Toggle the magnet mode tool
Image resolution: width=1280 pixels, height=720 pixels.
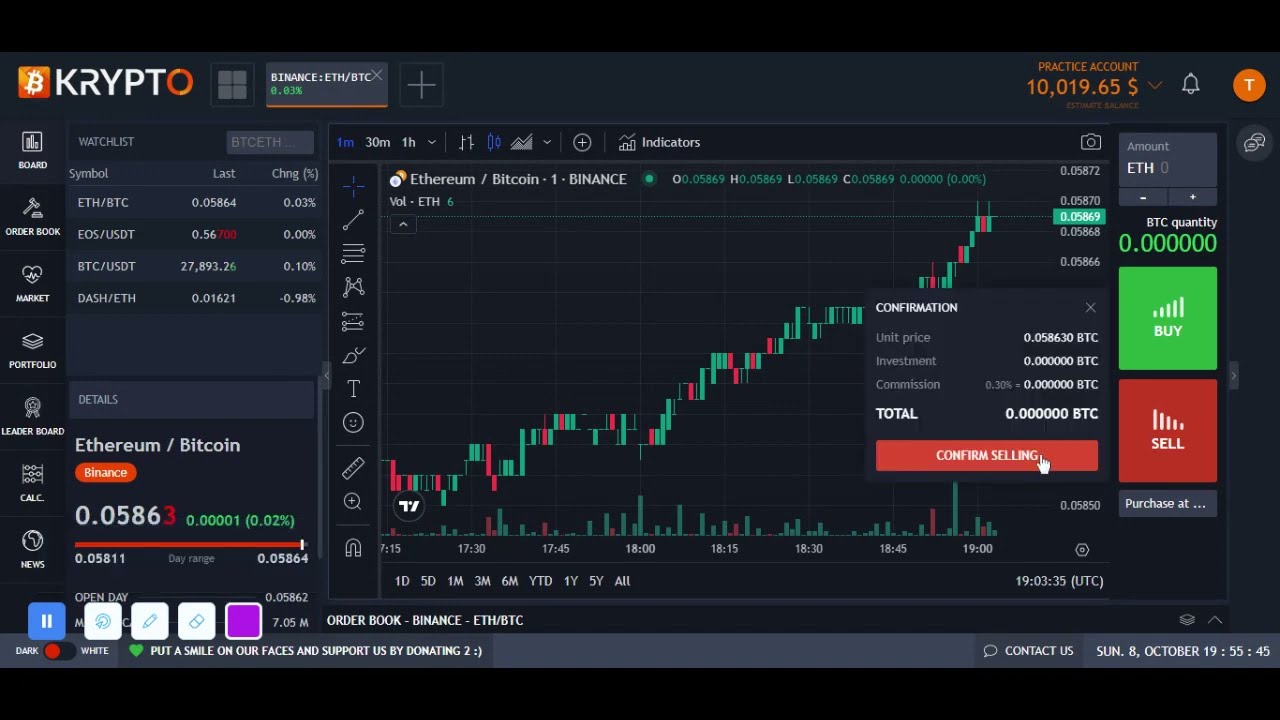pos(353,547)
